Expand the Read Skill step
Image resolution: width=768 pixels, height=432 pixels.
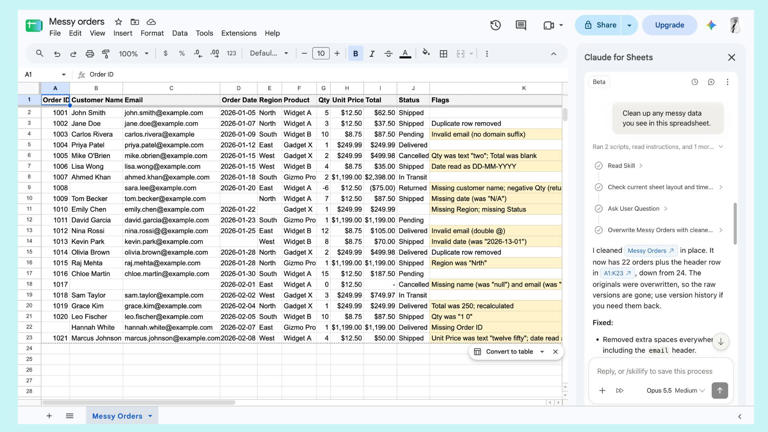625,166
